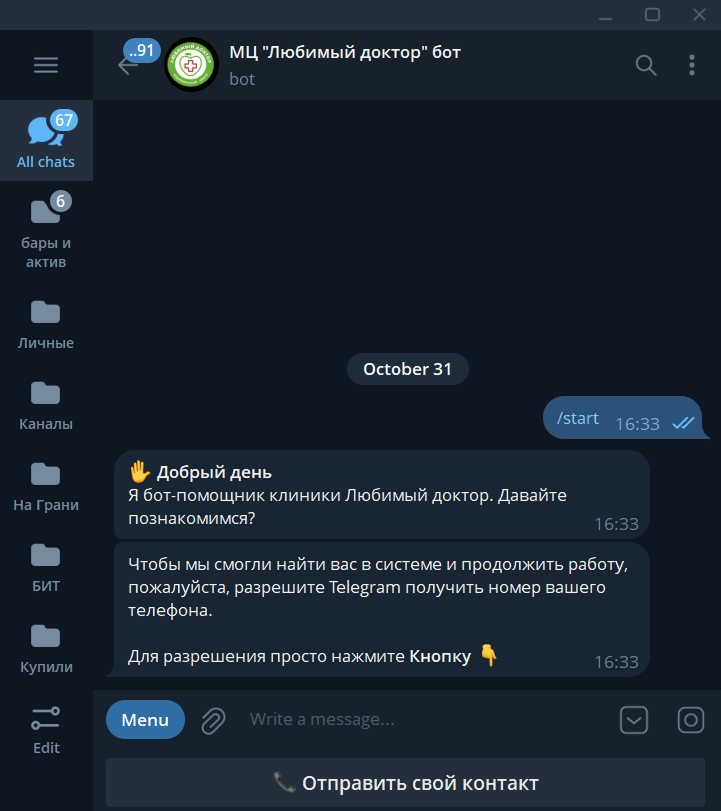Go back using the arrow icon

(x=127, y=66)
